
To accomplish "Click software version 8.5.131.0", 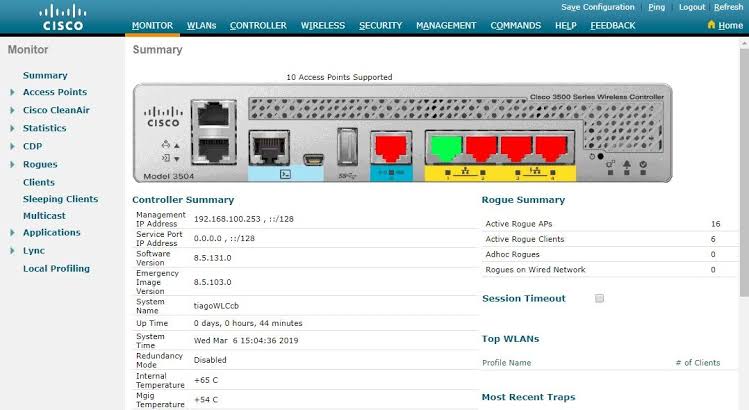I will pyautogui.click(x=213, y=258).
